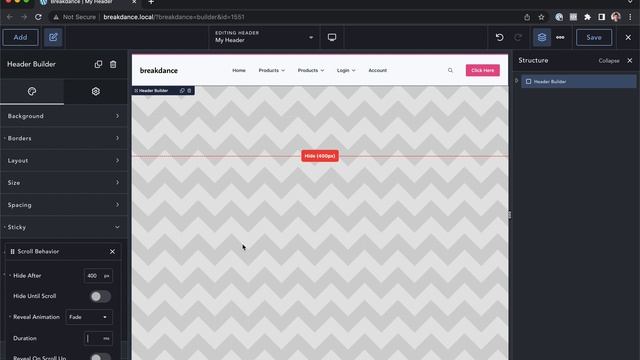The image size is (640, 360).
Task: Collapse the Sticky section
Action: tap(64, 227)
